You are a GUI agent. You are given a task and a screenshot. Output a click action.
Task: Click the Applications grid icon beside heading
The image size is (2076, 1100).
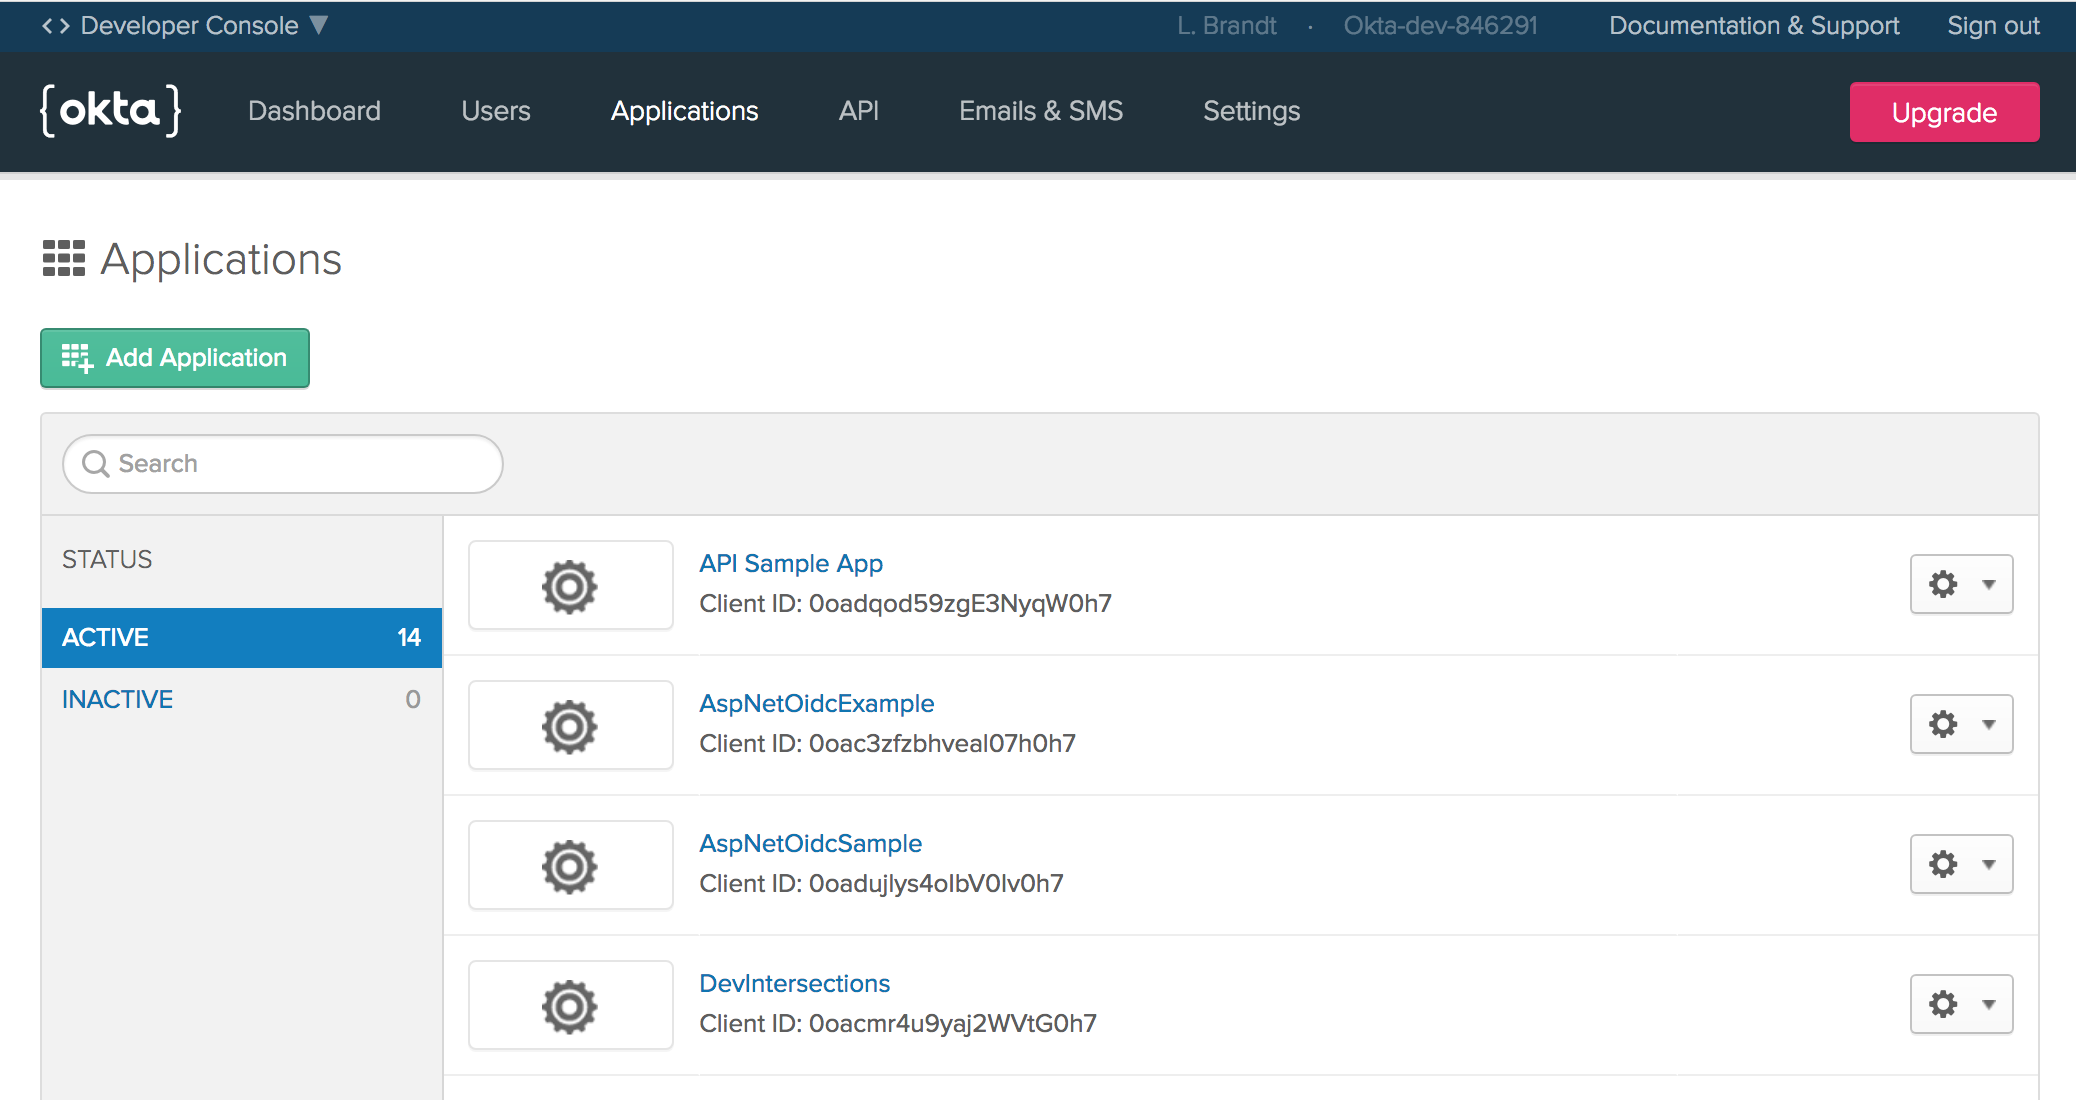tap(64, 259)
